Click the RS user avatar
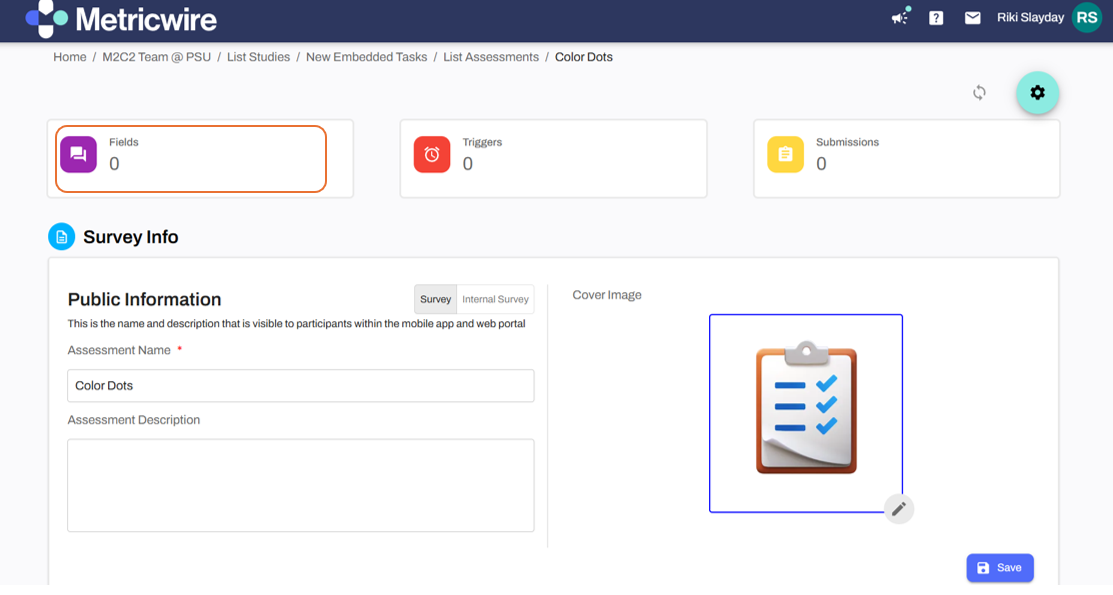 [x=1087, y=18]
